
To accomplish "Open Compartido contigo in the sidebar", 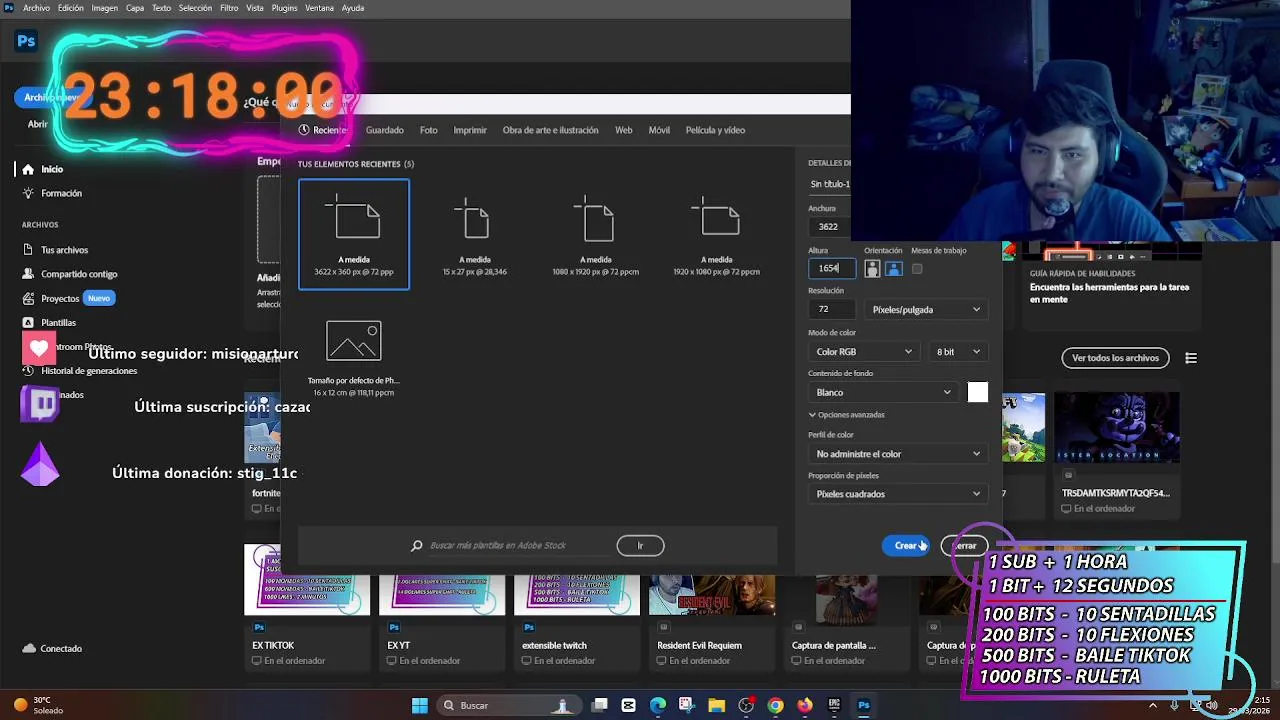I will (70, 274).
